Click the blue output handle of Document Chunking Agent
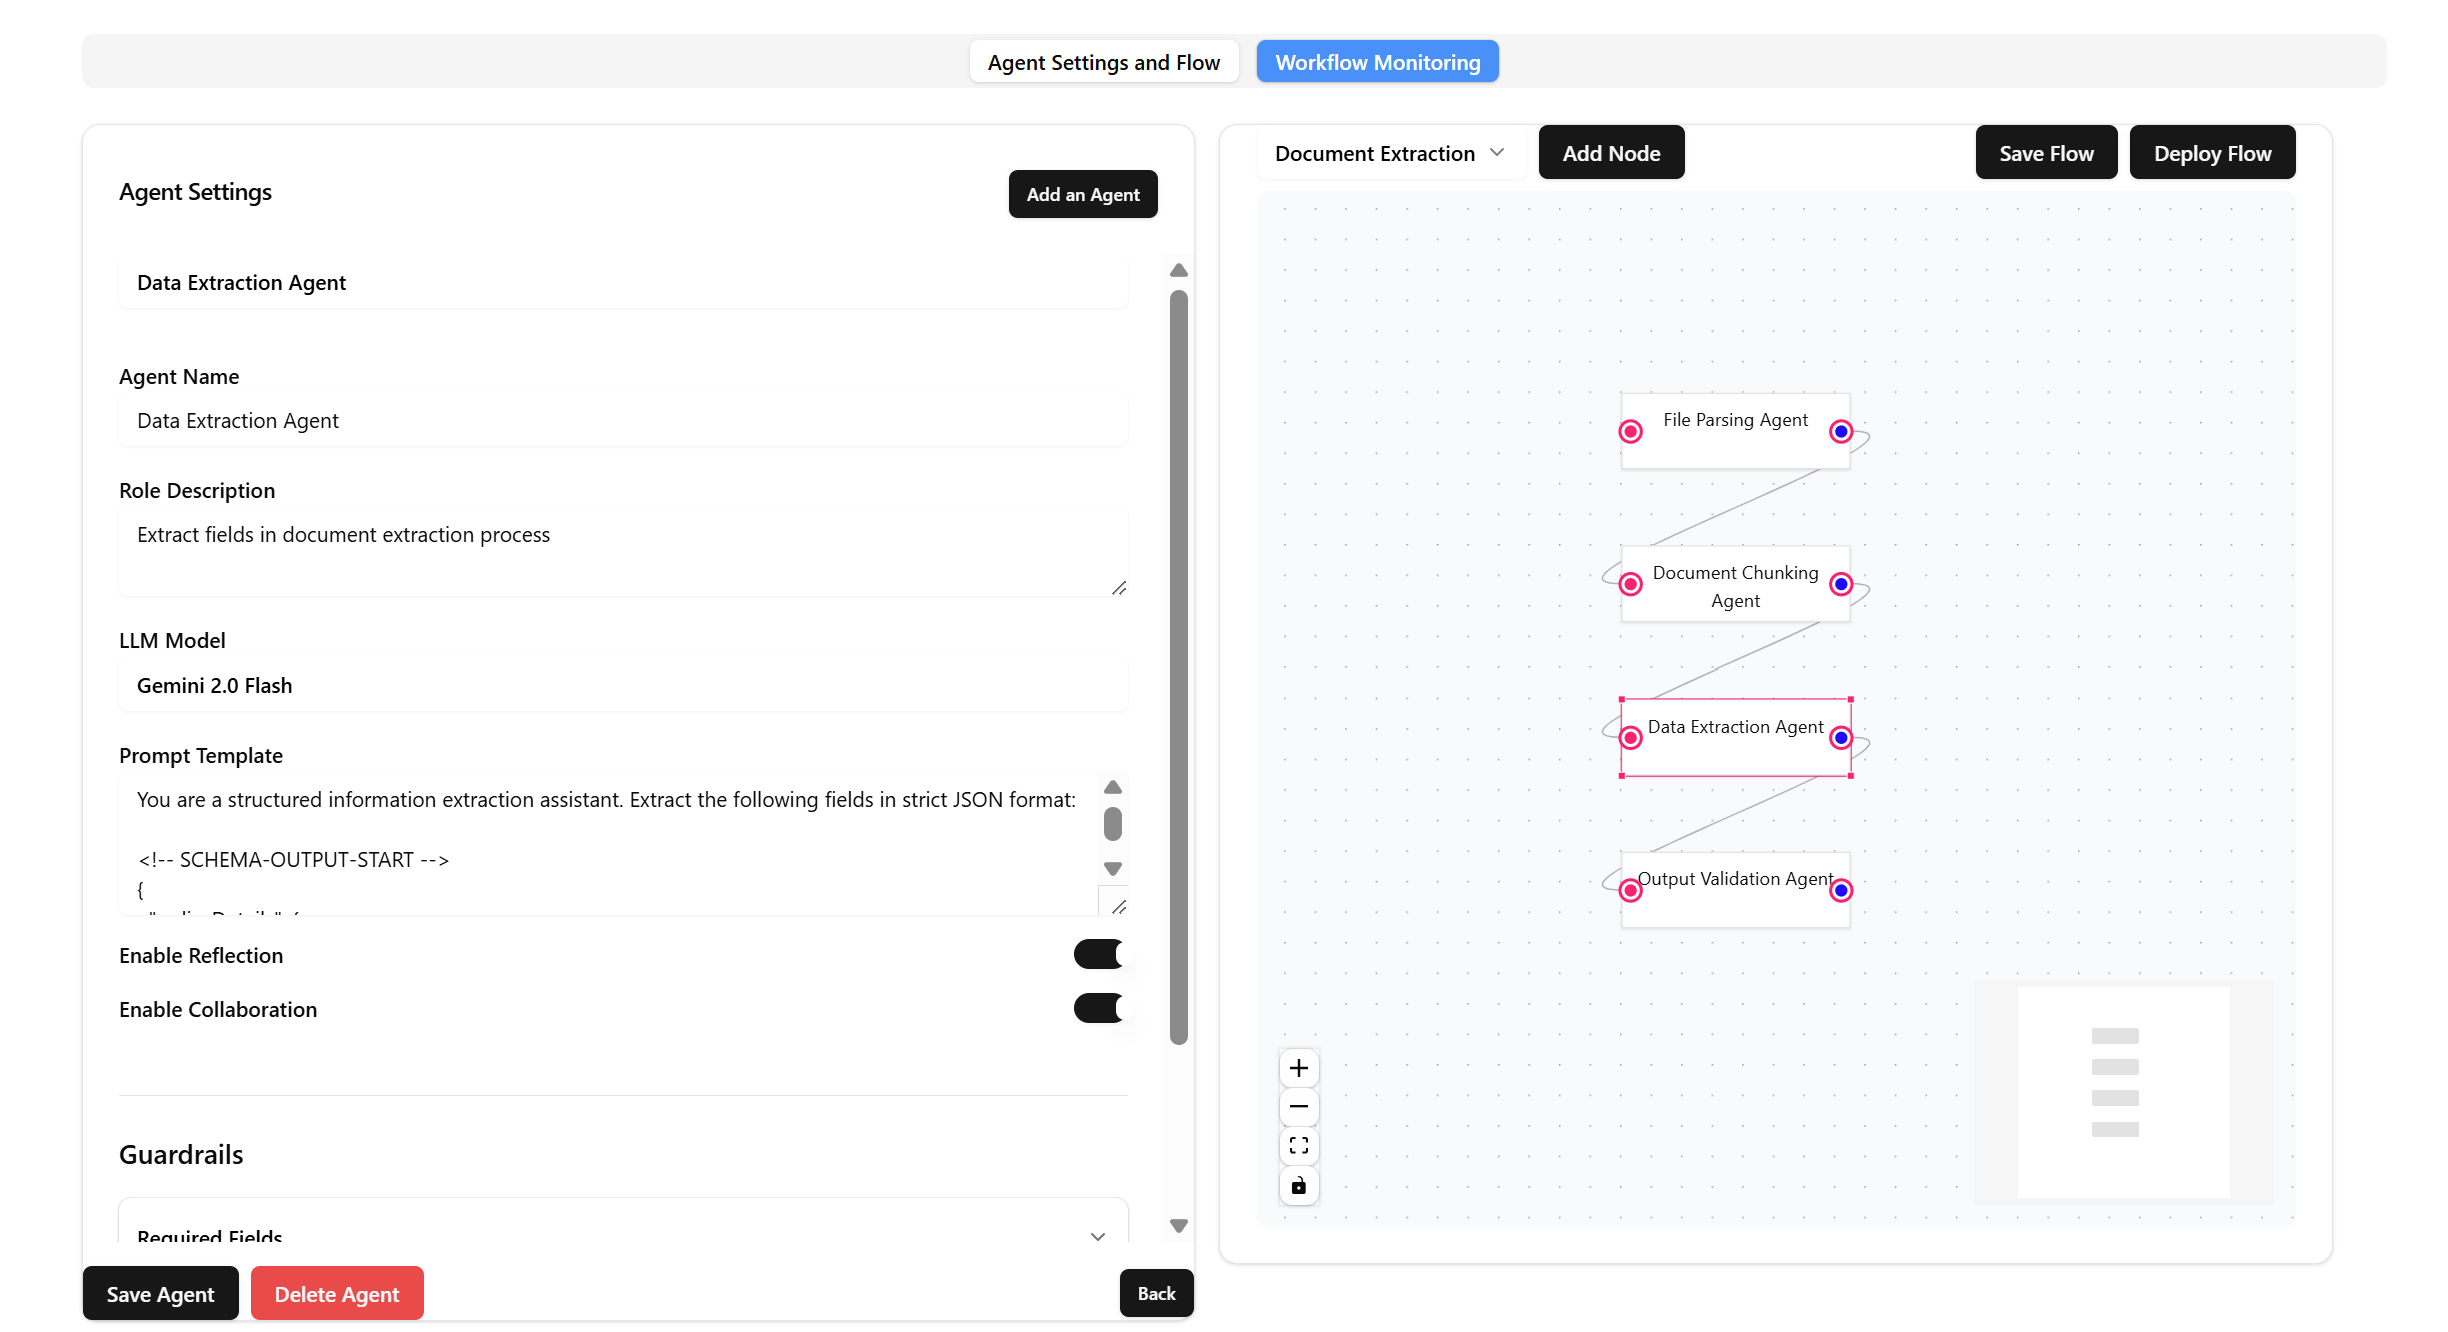Screen dimensions: 2448x1332 (1840, 584)
